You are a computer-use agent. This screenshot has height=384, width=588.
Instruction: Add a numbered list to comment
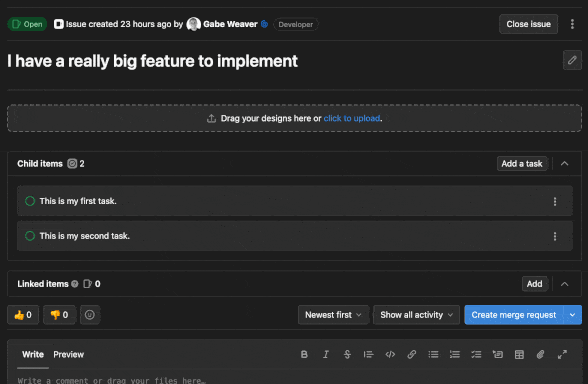[x=454, y=354]
